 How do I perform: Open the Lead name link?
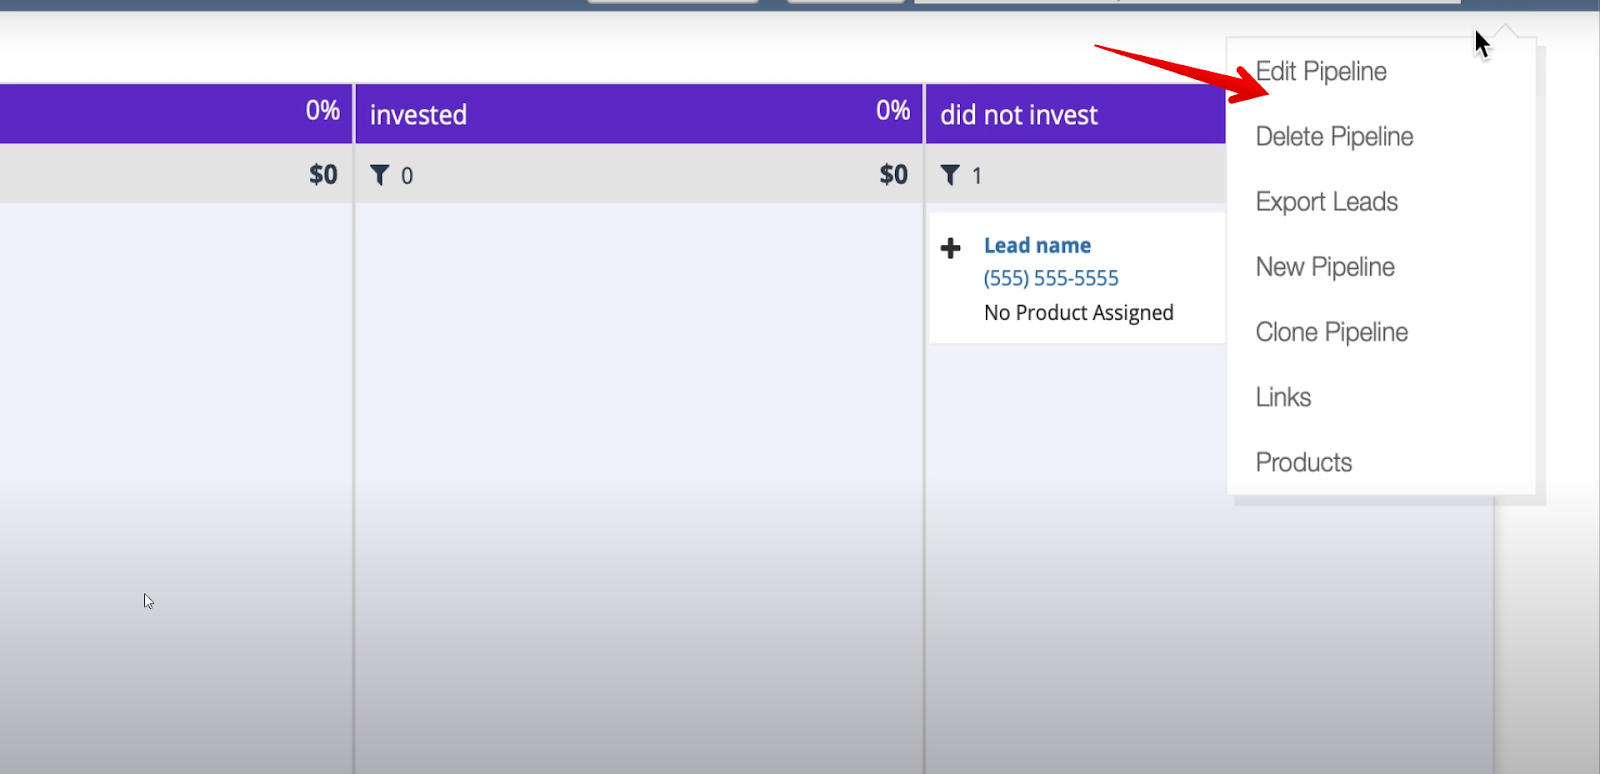pyautogui.click(x=1037, y=245)
